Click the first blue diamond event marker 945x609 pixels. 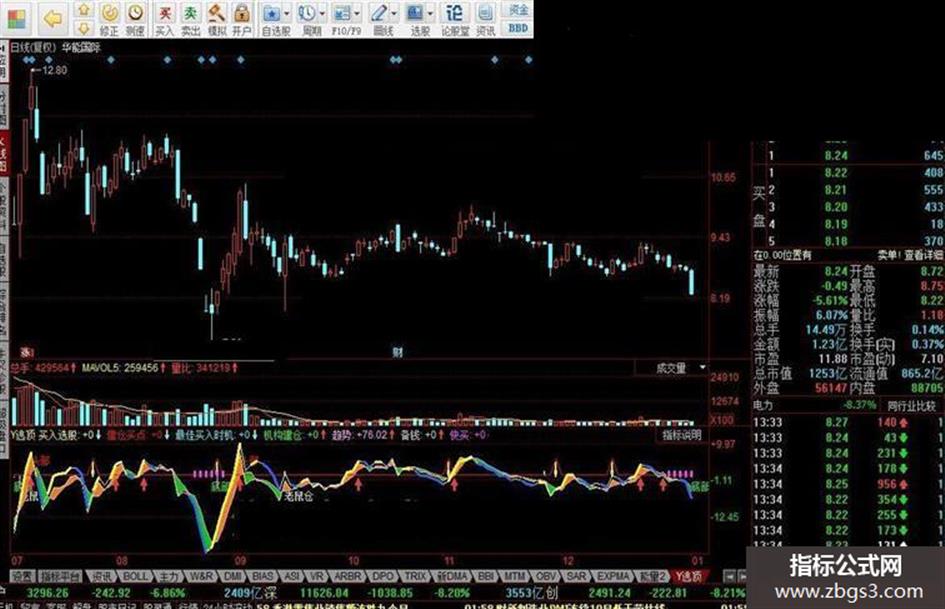click(x=25, y=60)
